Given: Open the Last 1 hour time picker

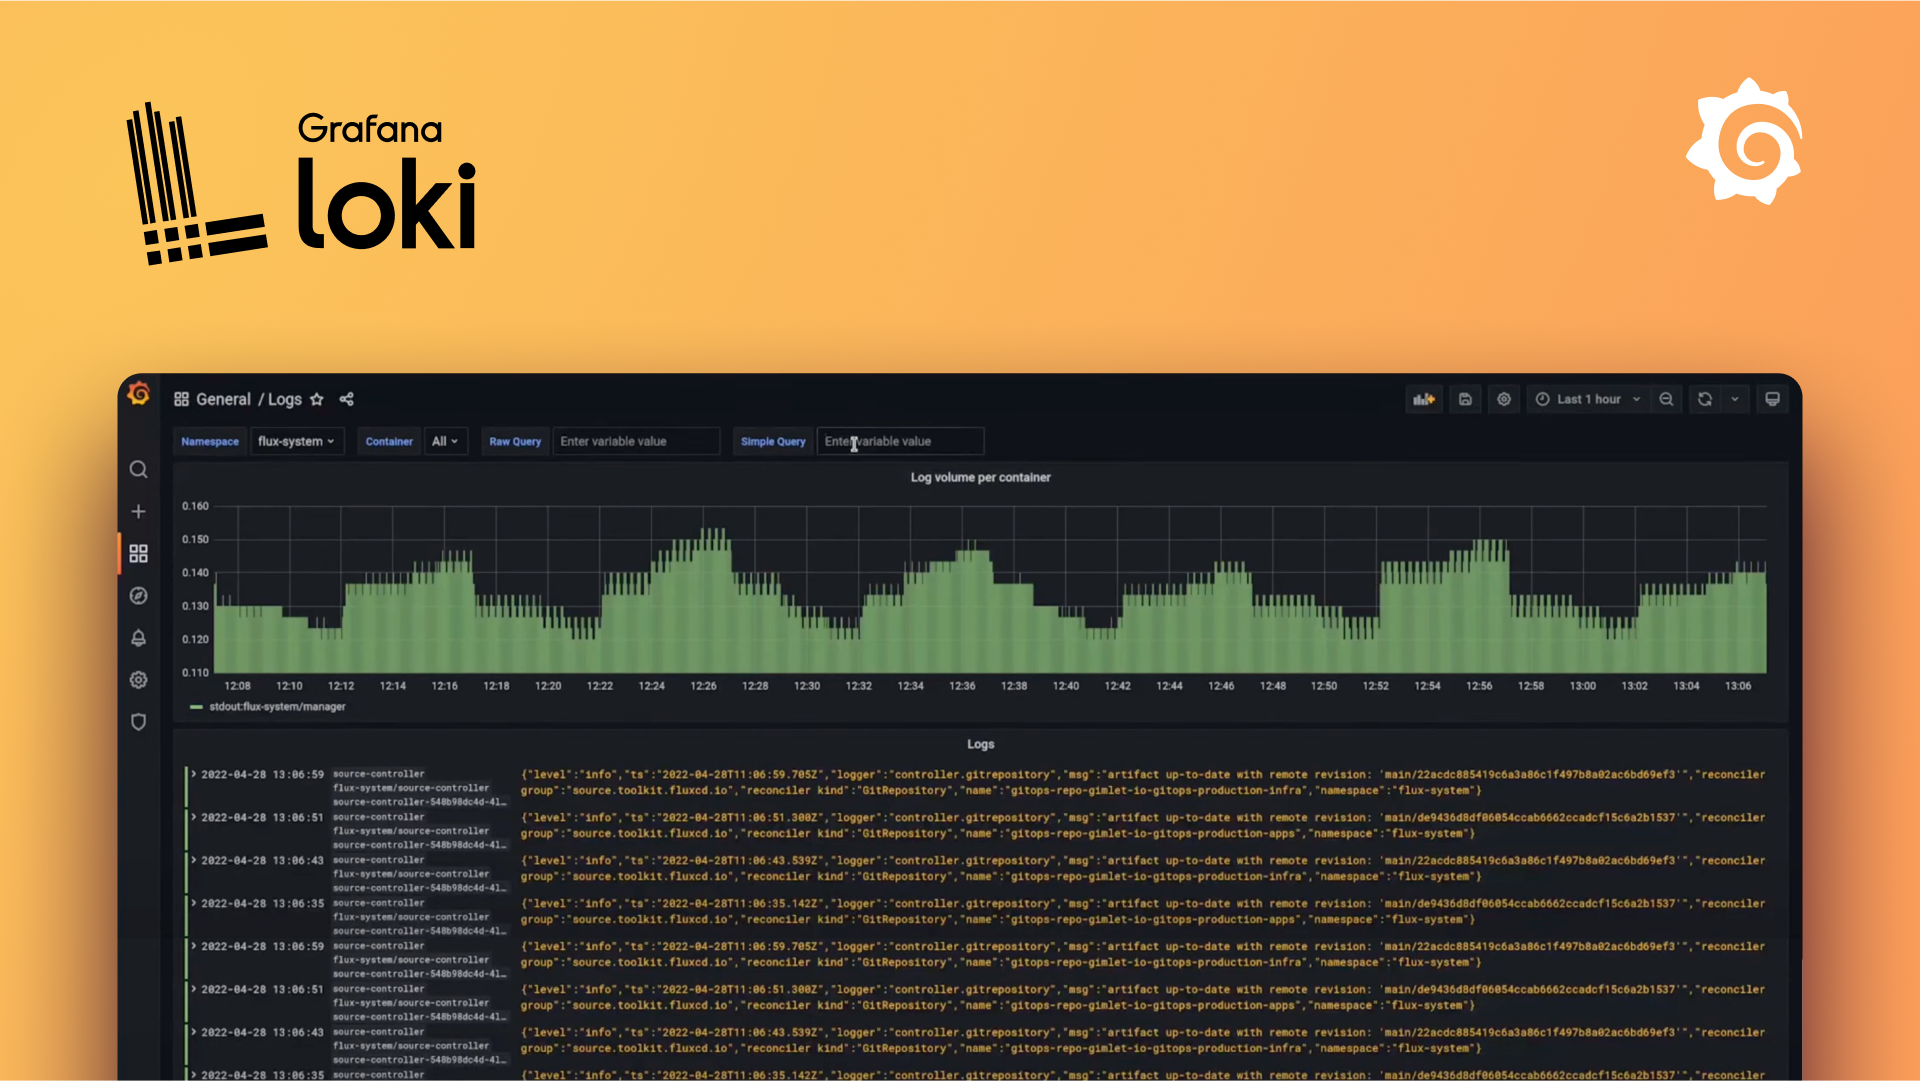Looking at the screenshot, I should tap(1590, 399).
